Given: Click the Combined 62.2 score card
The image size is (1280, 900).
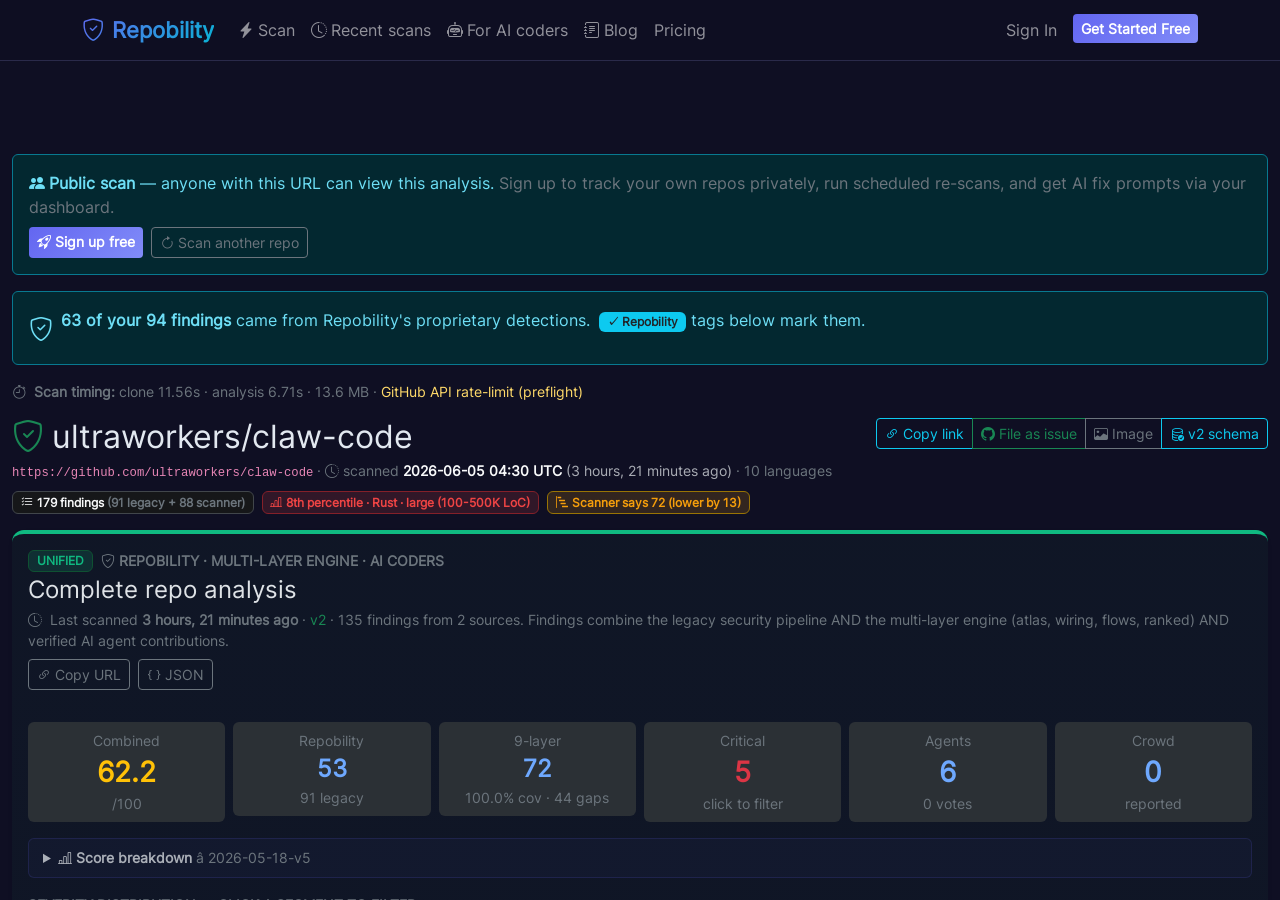Looking at the screenshot, I should (x=126, y=772).
